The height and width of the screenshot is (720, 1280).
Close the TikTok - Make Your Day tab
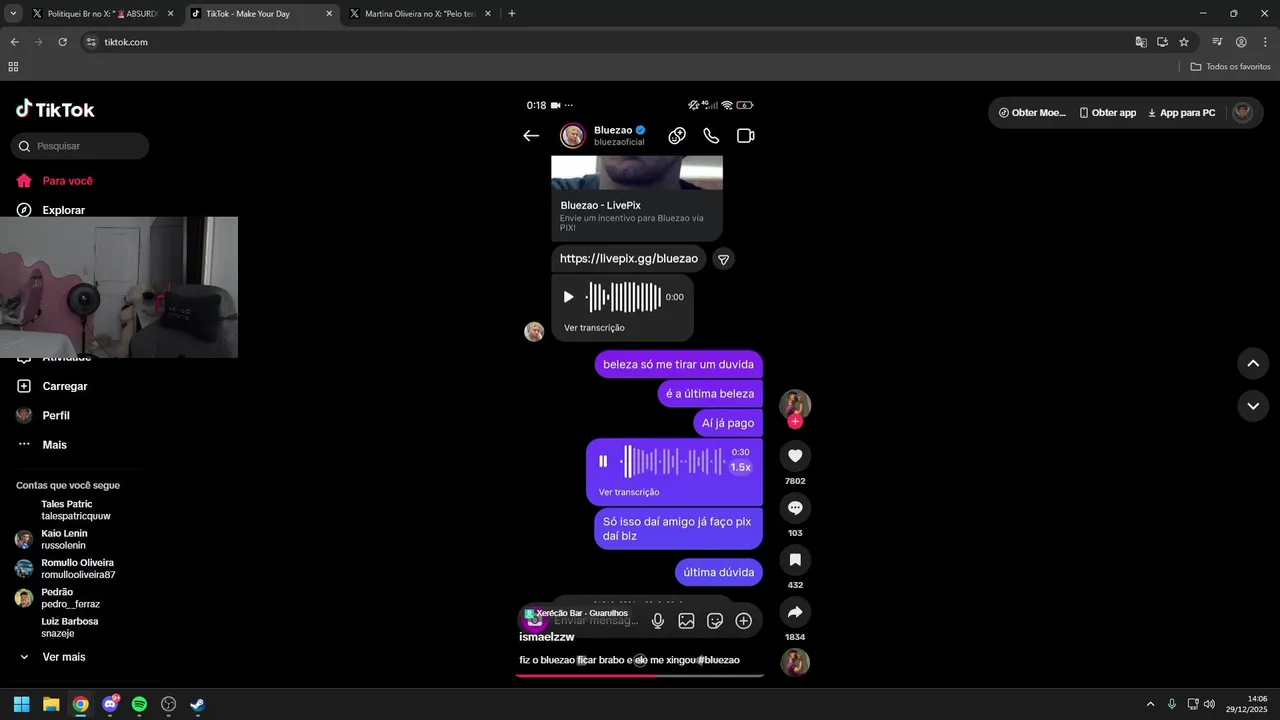(329, 14)
